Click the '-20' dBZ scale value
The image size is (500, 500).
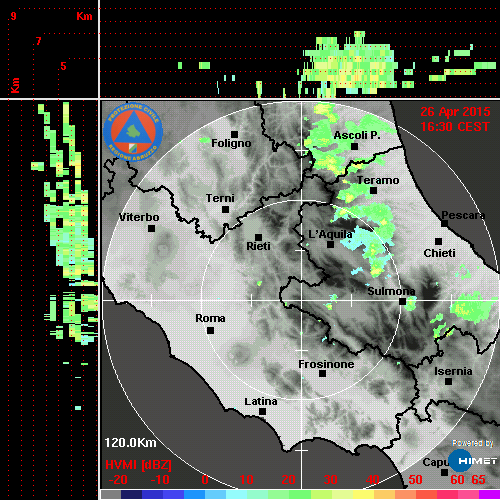pyautogui.click(x=118, y=480)
